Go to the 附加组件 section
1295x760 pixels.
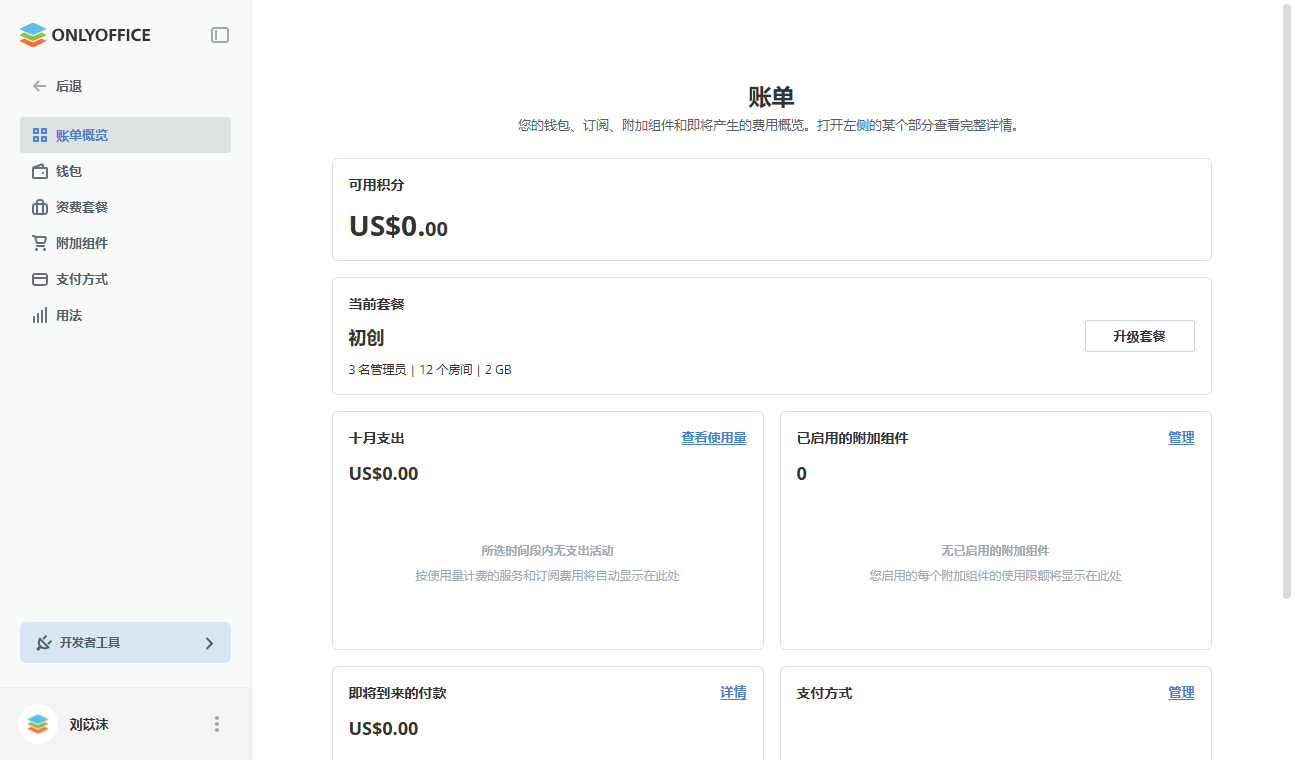click(x=125, y=243)
